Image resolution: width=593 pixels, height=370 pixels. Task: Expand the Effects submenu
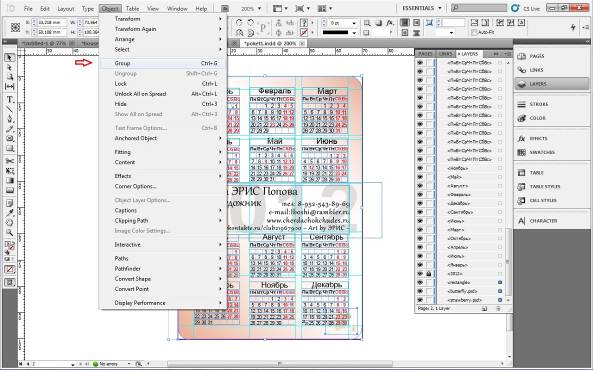click(163, 176)
